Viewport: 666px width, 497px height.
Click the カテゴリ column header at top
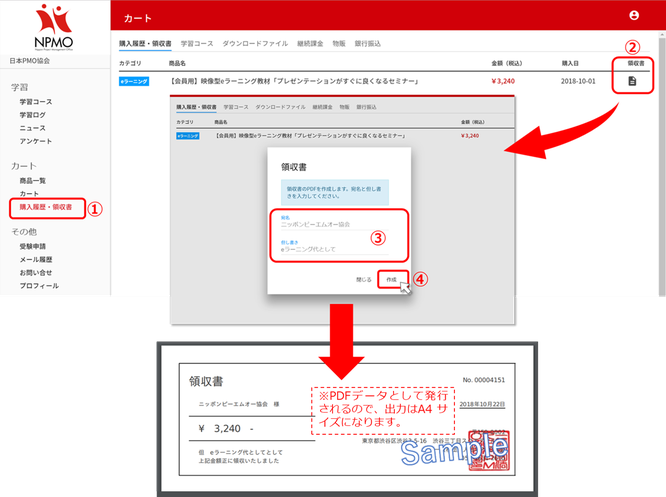[x=130, y=63]
